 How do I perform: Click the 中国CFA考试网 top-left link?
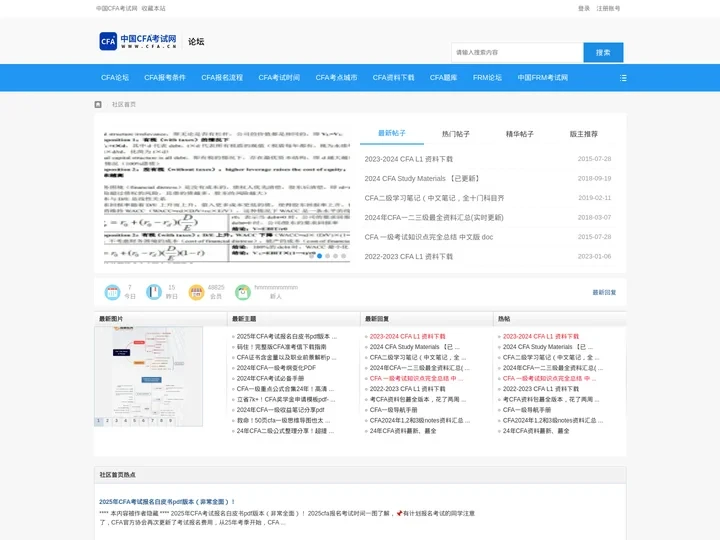116,8
